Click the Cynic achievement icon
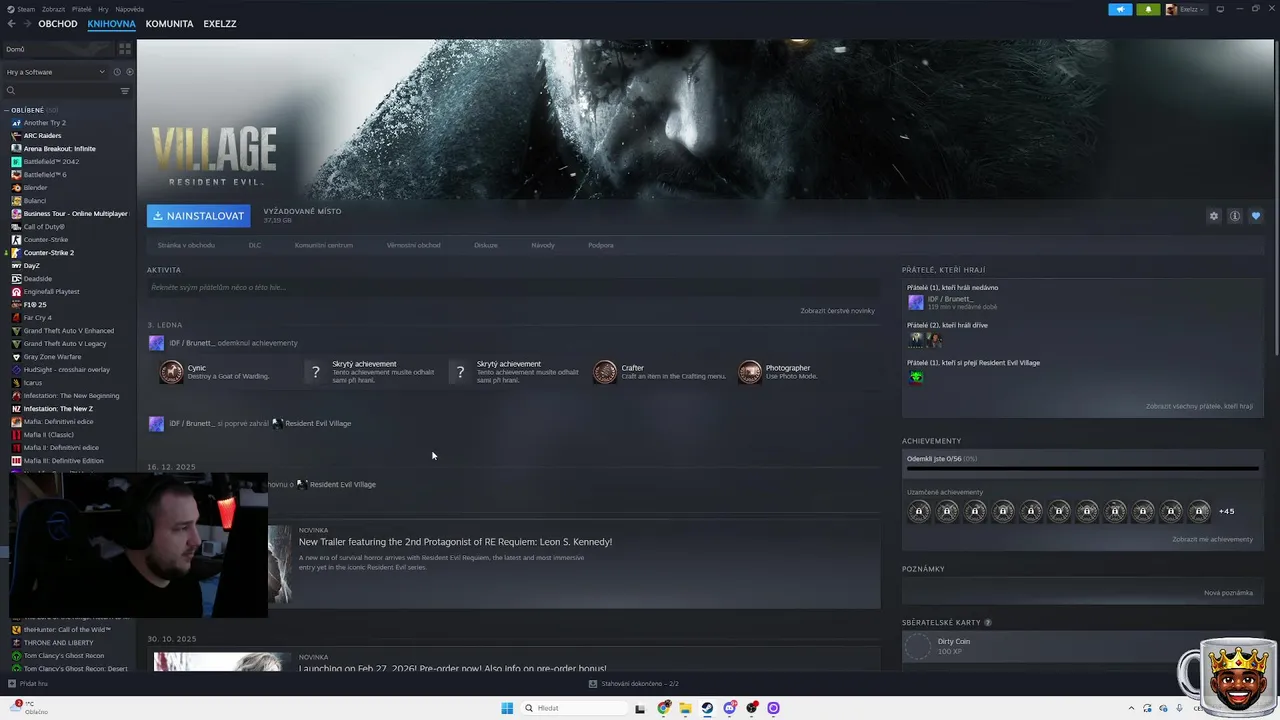This screenshot has height=720, width=1280. coord(172,372)
